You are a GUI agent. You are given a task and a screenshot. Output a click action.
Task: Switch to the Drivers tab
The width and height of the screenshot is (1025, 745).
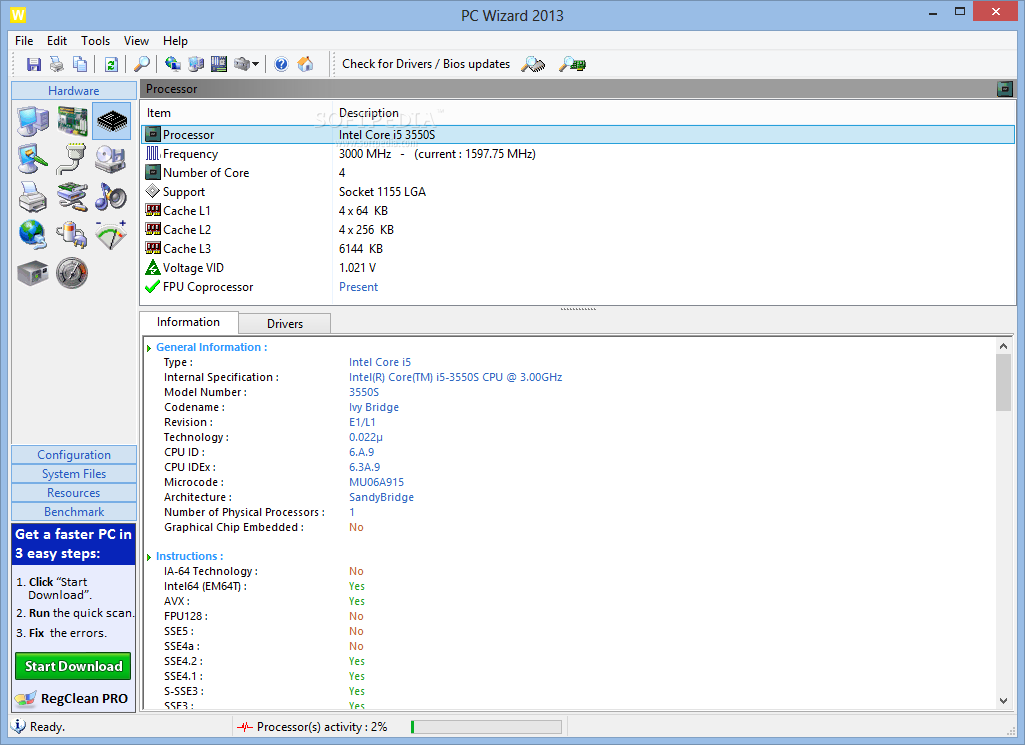(284, 323)
